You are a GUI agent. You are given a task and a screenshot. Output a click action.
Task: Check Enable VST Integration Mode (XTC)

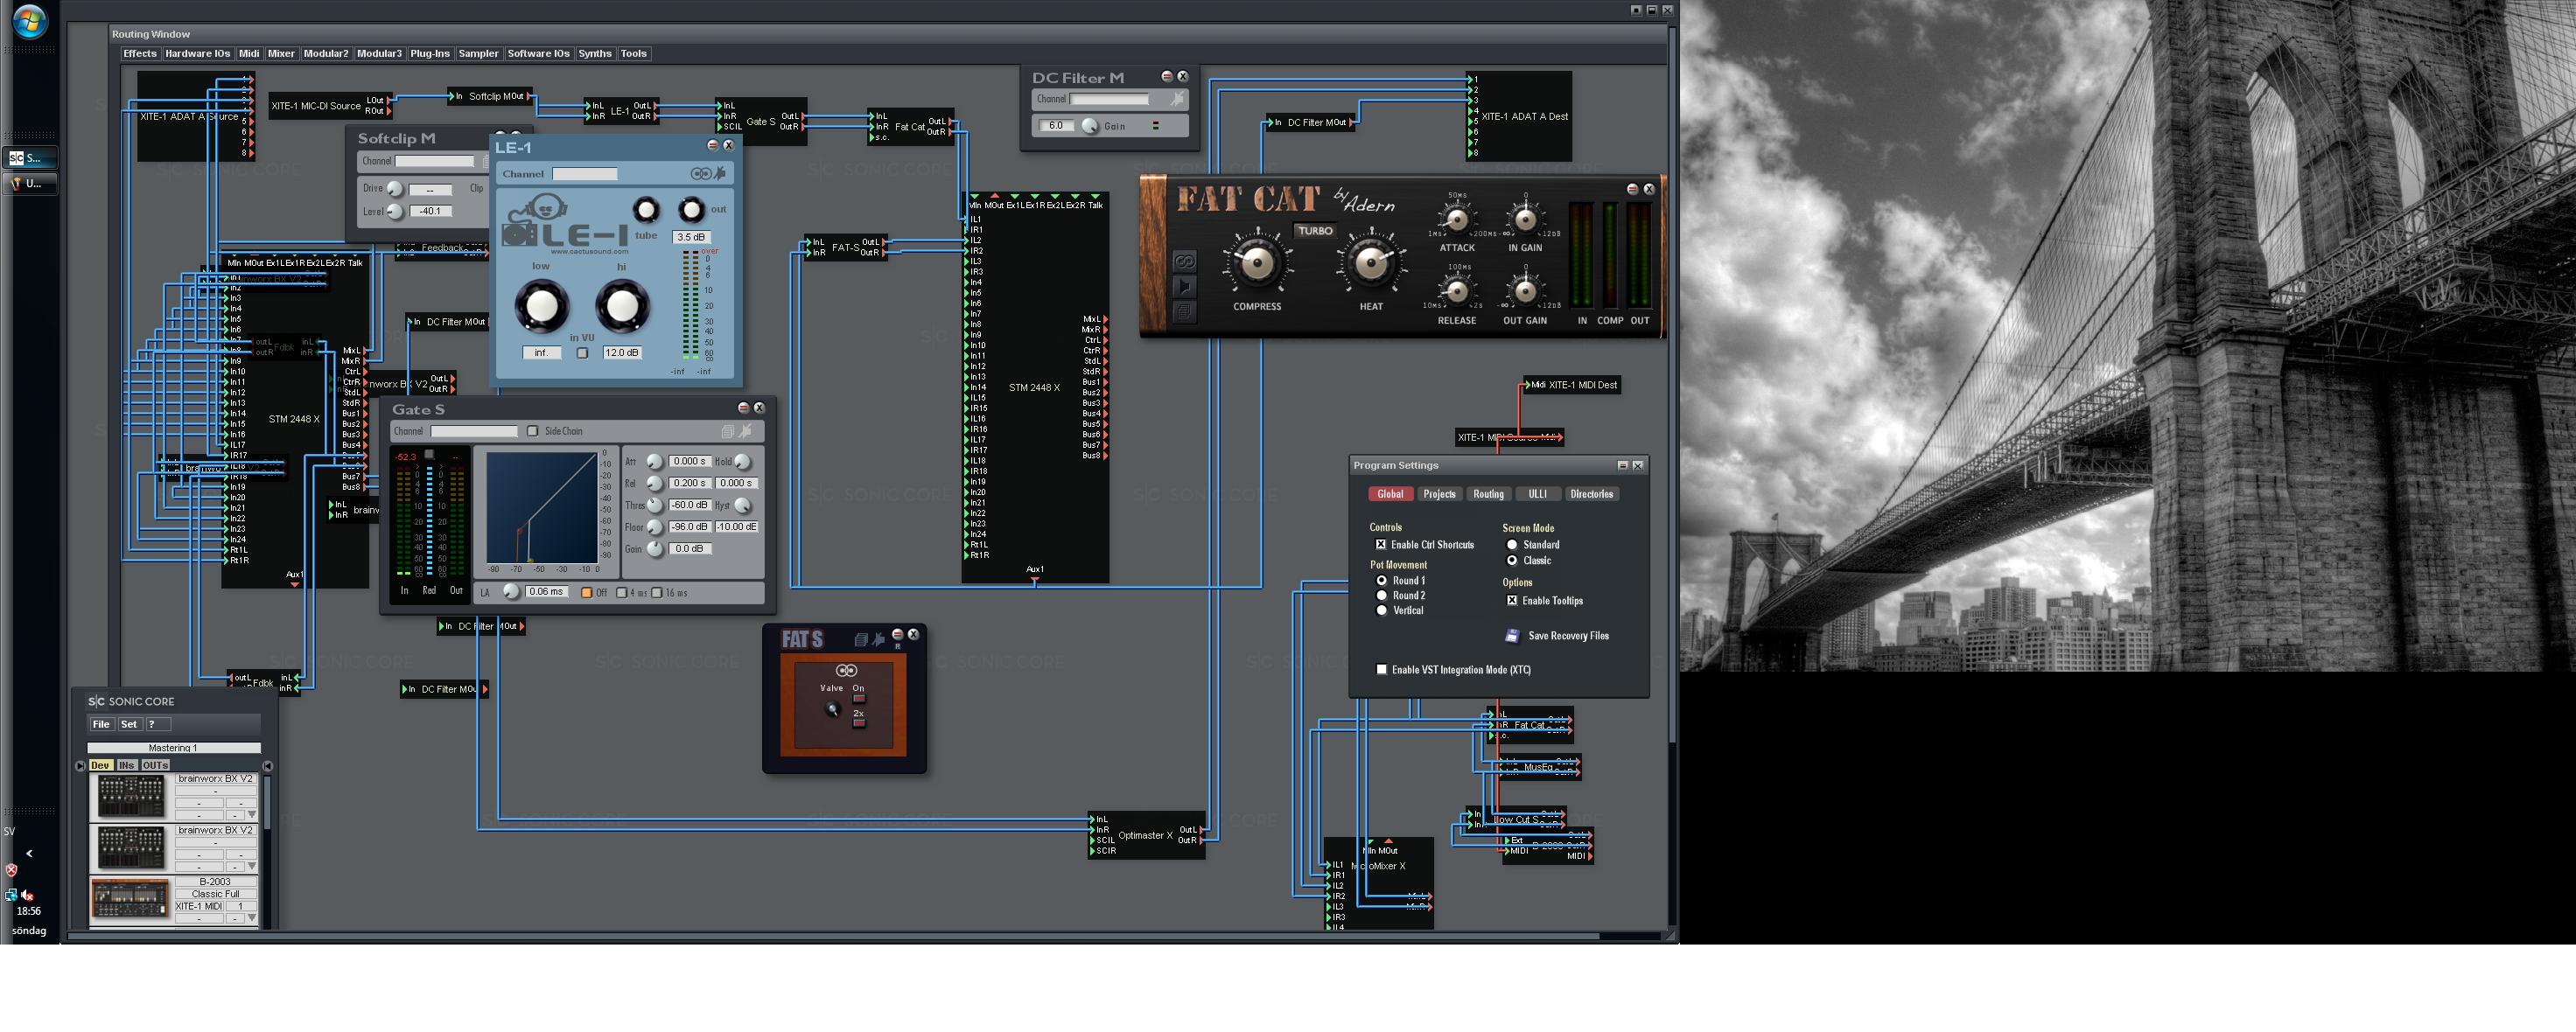pos(1382,670)
